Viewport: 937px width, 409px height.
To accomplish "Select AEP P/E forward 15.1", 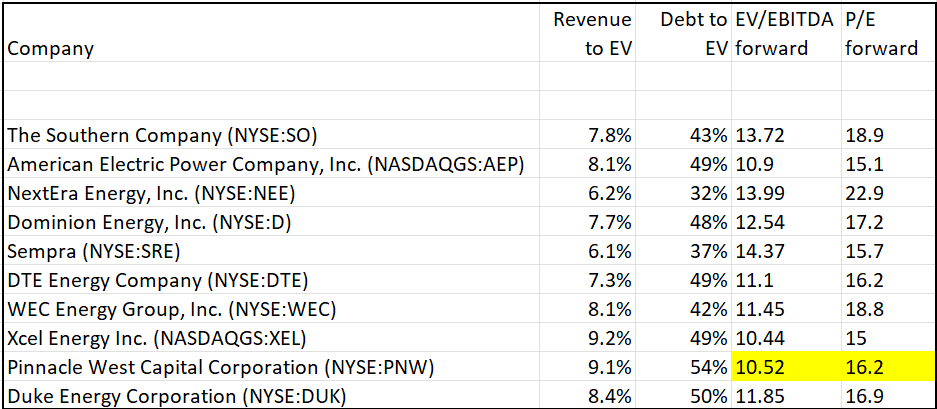I will coord(887,164).
